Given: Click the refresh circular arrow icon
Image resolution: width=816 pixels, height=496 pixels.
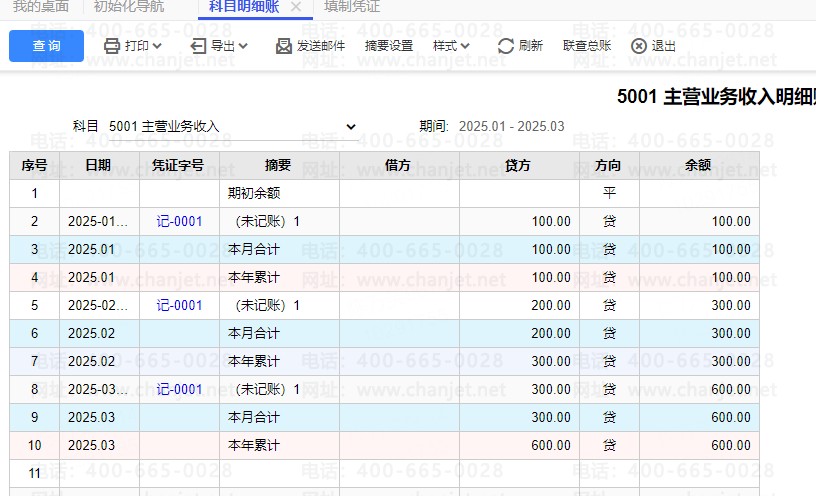Looking at the screenshot, I should [506, 46].
